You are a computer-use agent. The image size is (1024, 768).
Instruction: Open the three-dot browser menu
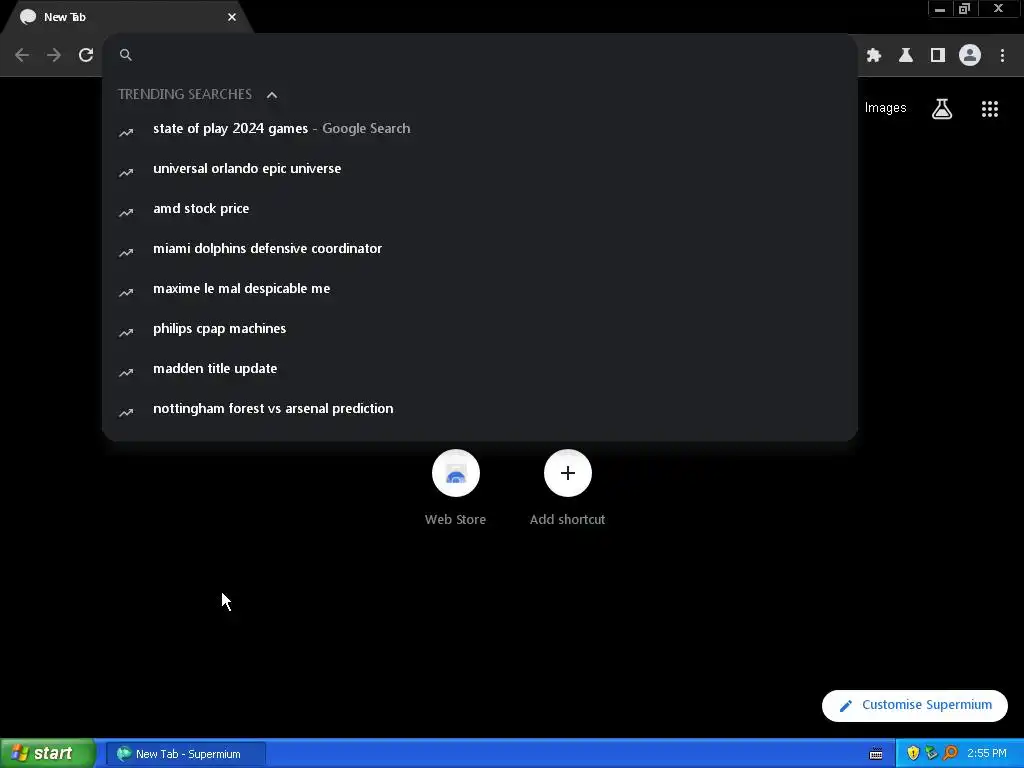click(x=1002, y=56)
